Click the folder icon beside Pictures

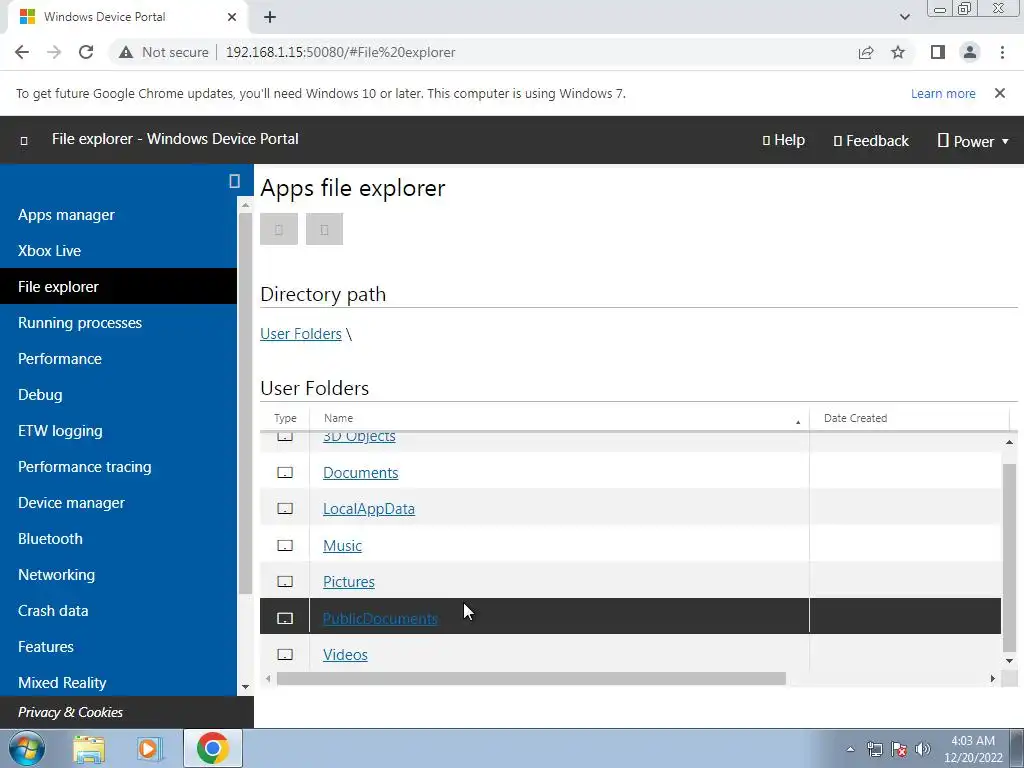285,581
